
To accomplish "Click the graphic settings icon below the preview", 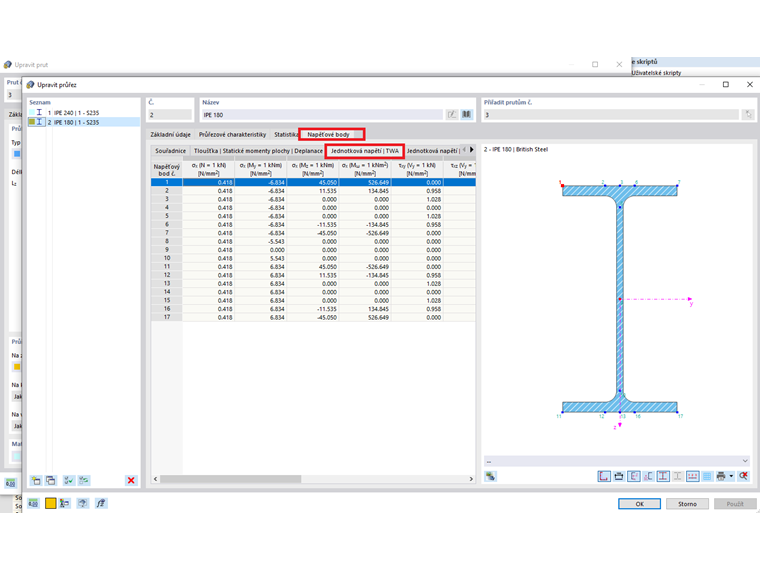I will point(491,476).
